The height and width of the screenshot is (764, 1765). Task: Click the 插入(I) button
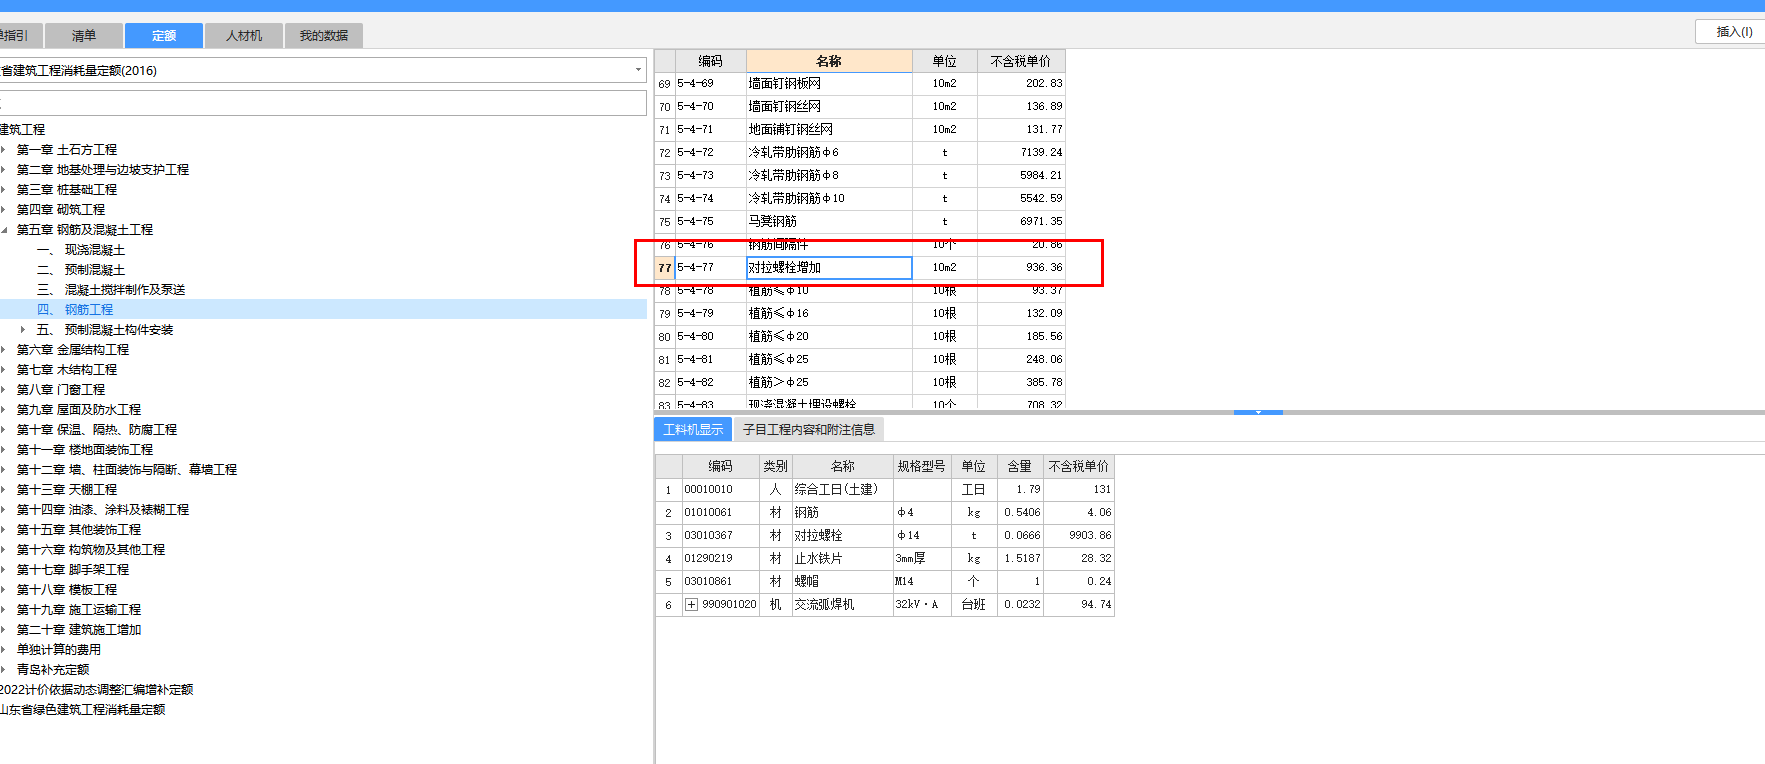click(x=1733, y=32)
